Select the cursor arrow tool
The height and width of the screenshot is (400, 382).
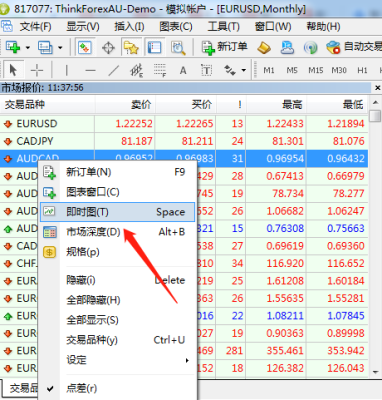[13, 70]
